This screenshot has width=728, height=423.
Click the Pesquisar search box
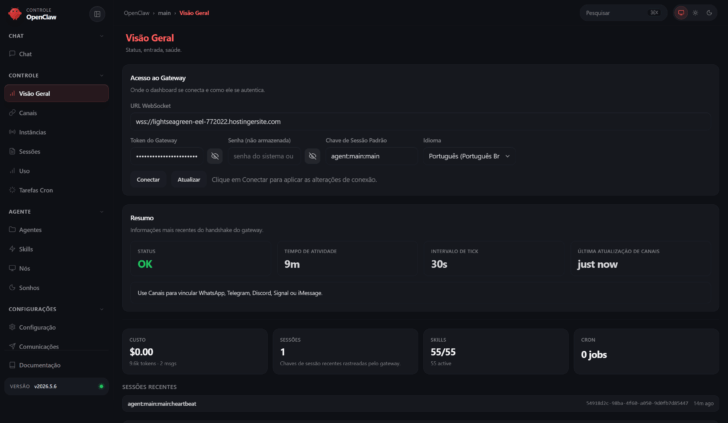tap(623, 13)
